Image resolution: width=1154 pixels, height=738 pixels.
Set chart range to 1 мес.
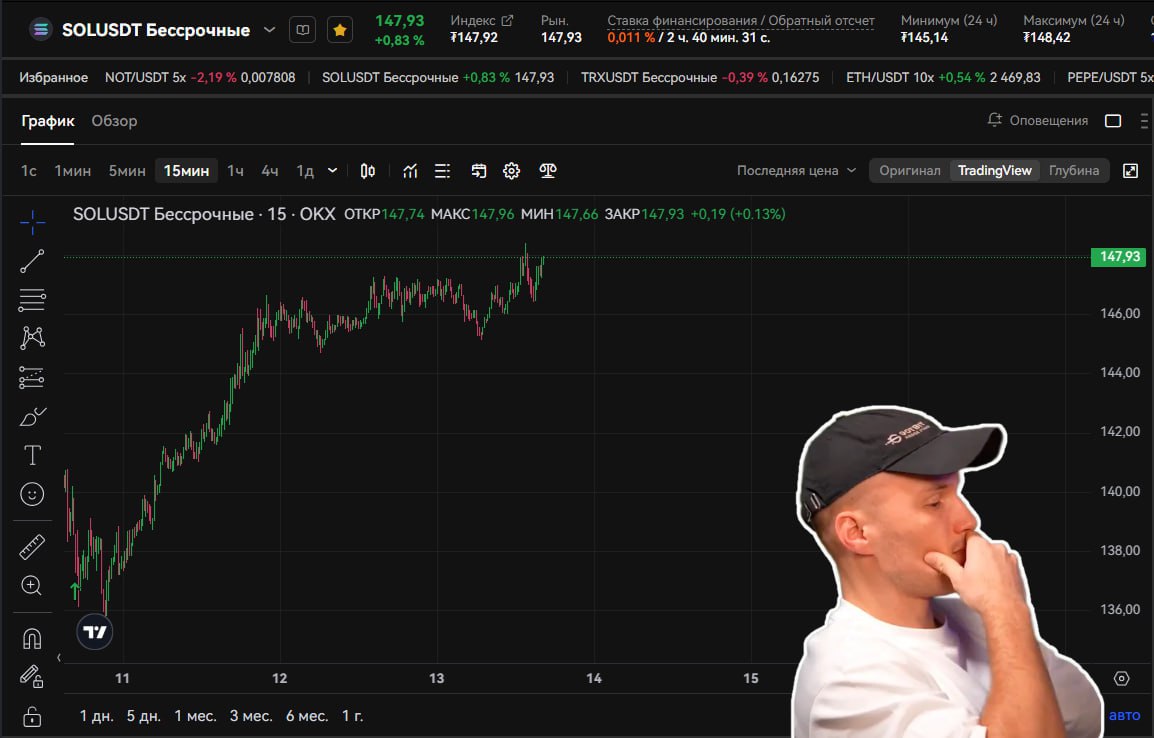tap(195, 716)
